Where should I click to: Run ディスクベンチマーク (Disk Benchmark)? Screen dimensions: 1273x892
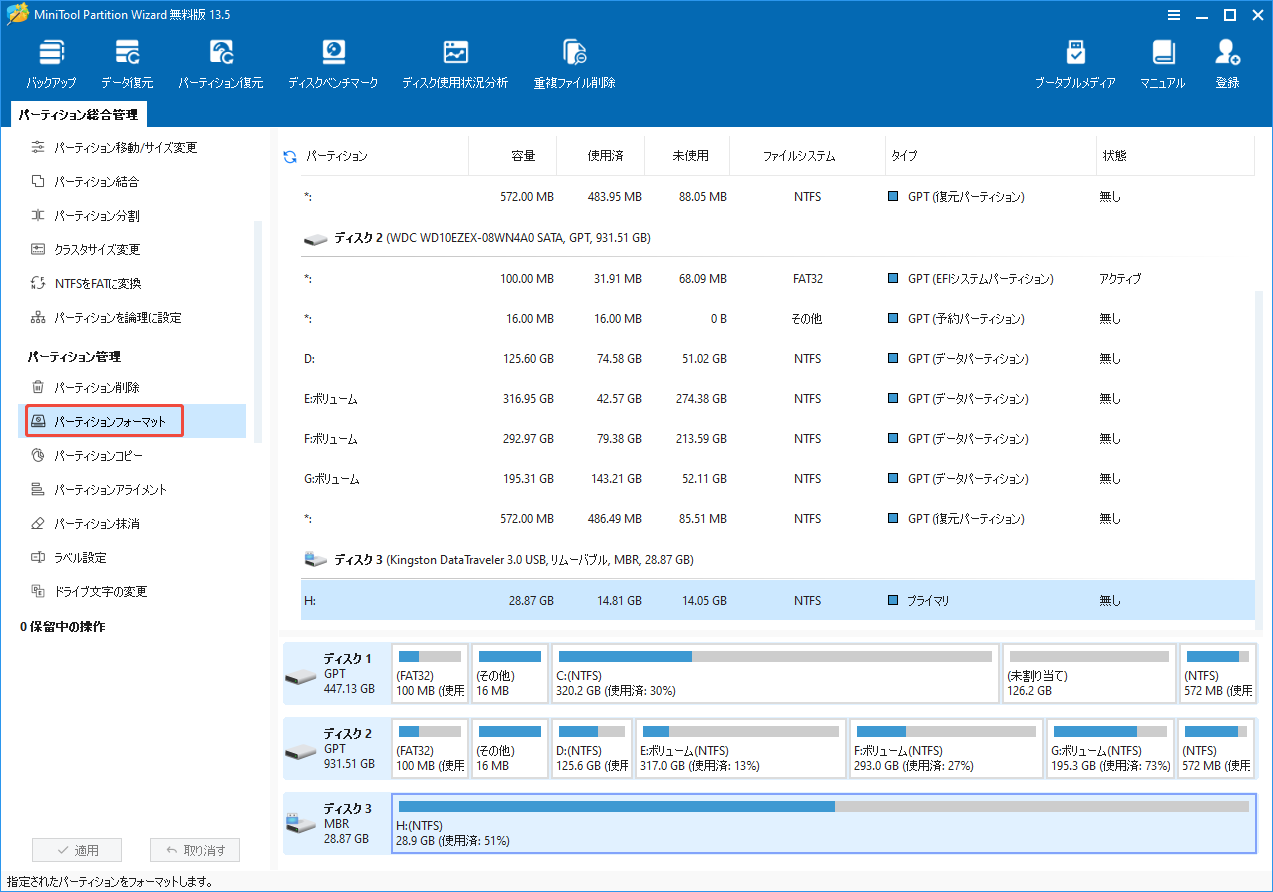tap(333, 60)
